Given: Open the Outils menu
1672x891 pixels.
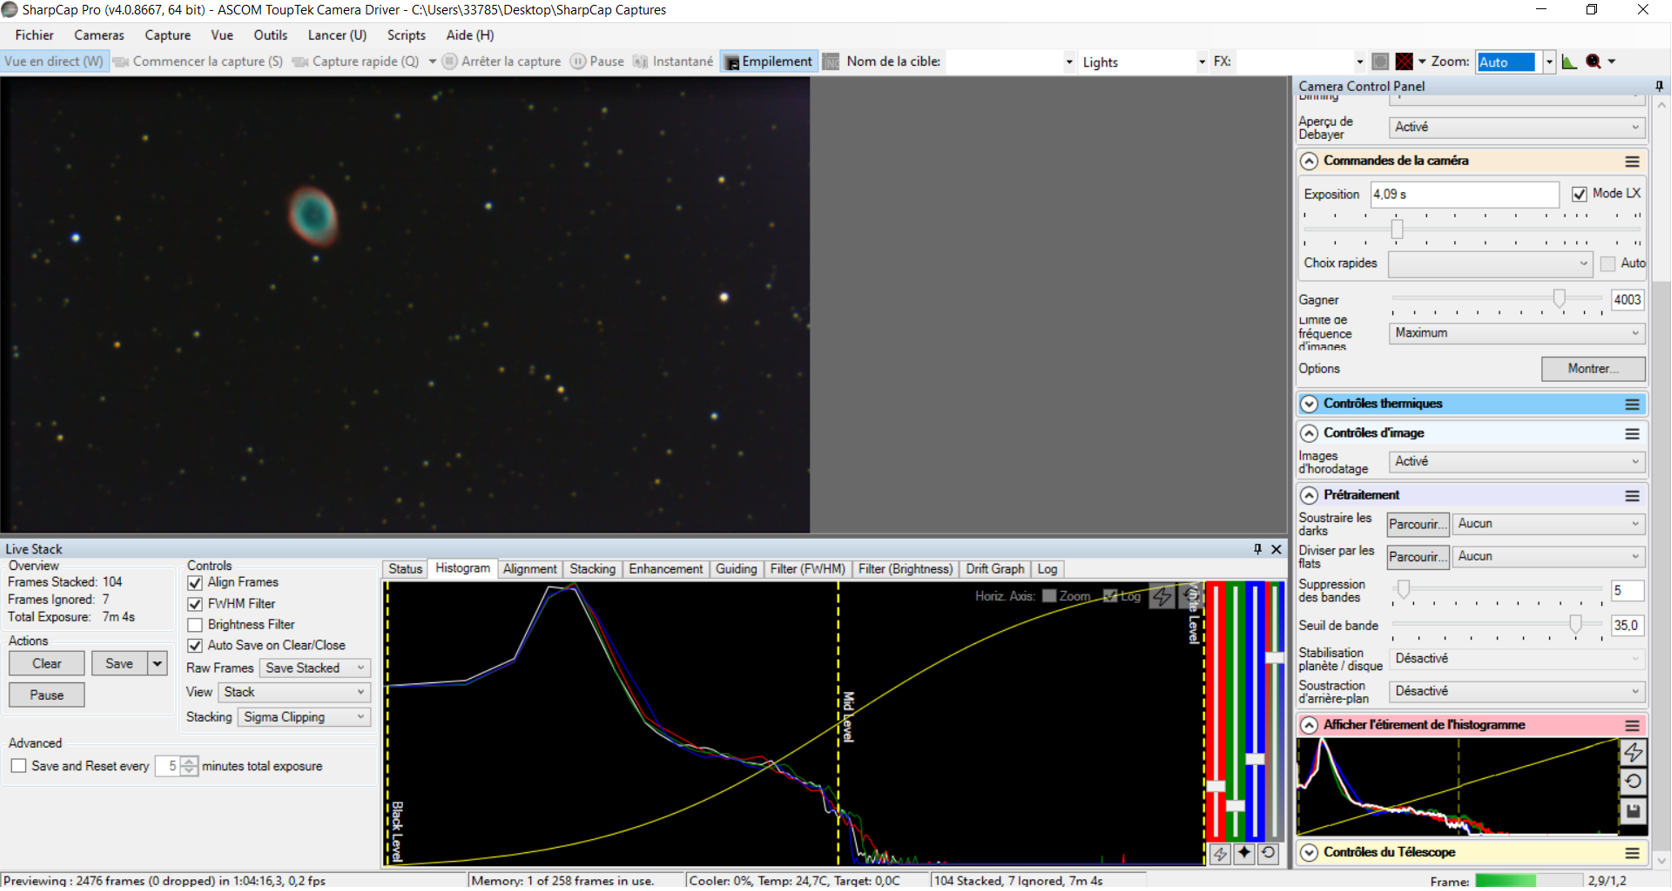Looking at the screenshot, I should click(x=270, y=35).
